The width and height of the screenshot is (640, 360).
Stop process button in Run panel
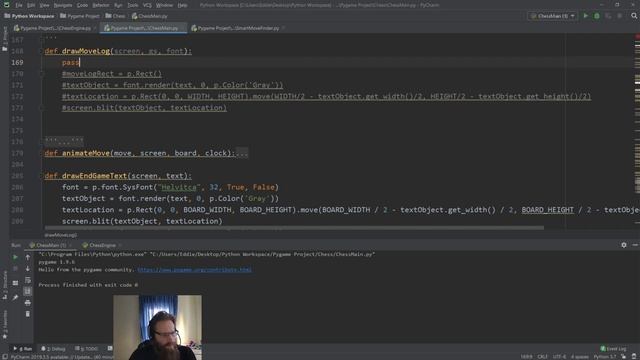pyautogui.click(x=15, y=269)
